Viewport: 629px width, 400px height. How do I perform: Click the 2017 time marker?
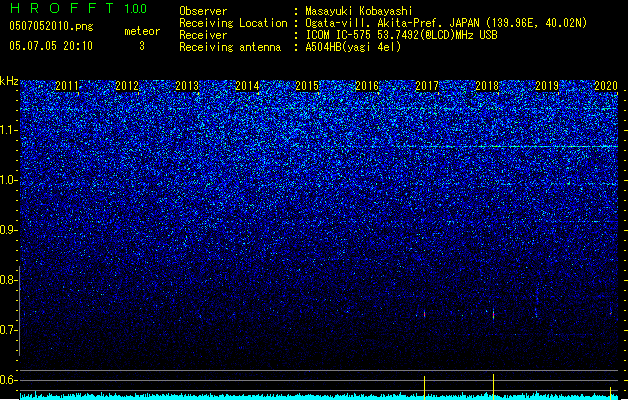(x=427, y=86)
